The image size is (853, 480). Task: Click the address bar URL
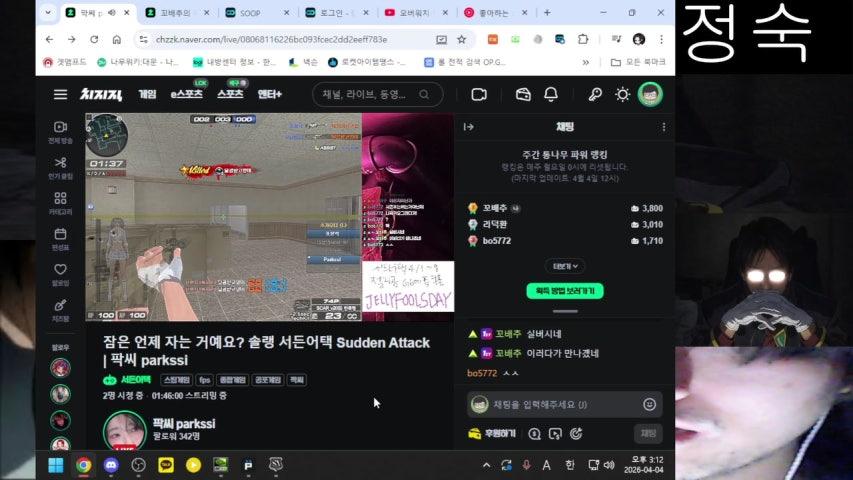click(x=271, y=40)
